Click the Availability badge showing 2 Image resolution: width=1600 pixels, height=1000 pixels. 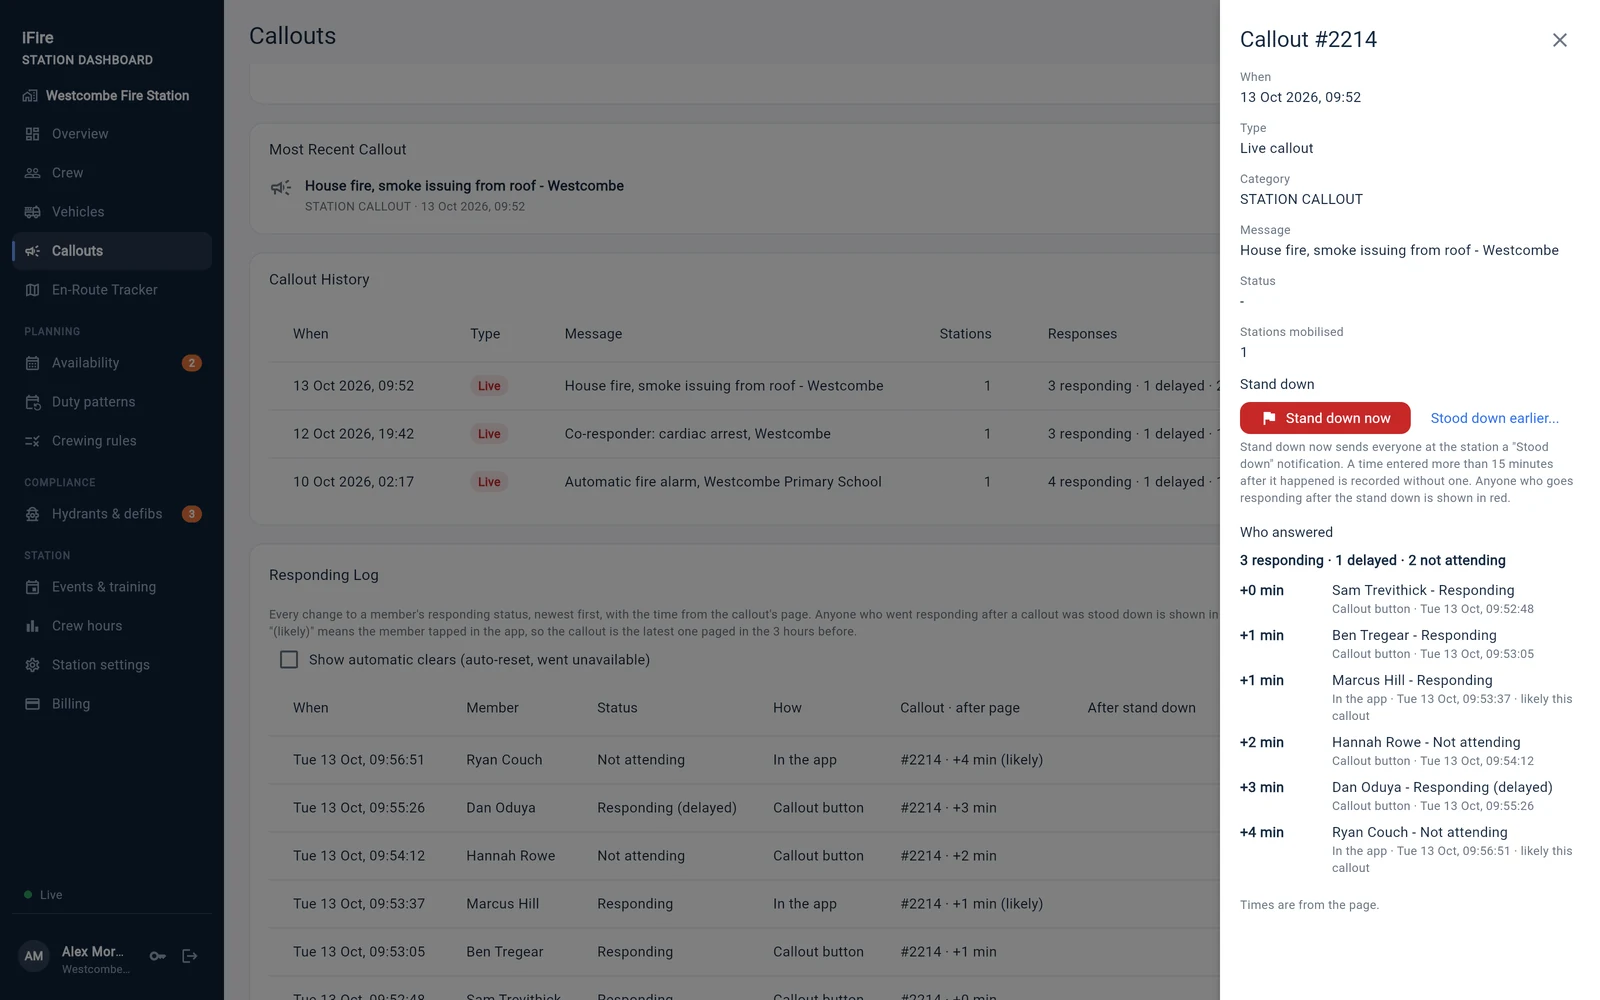(x=192, y=363)
